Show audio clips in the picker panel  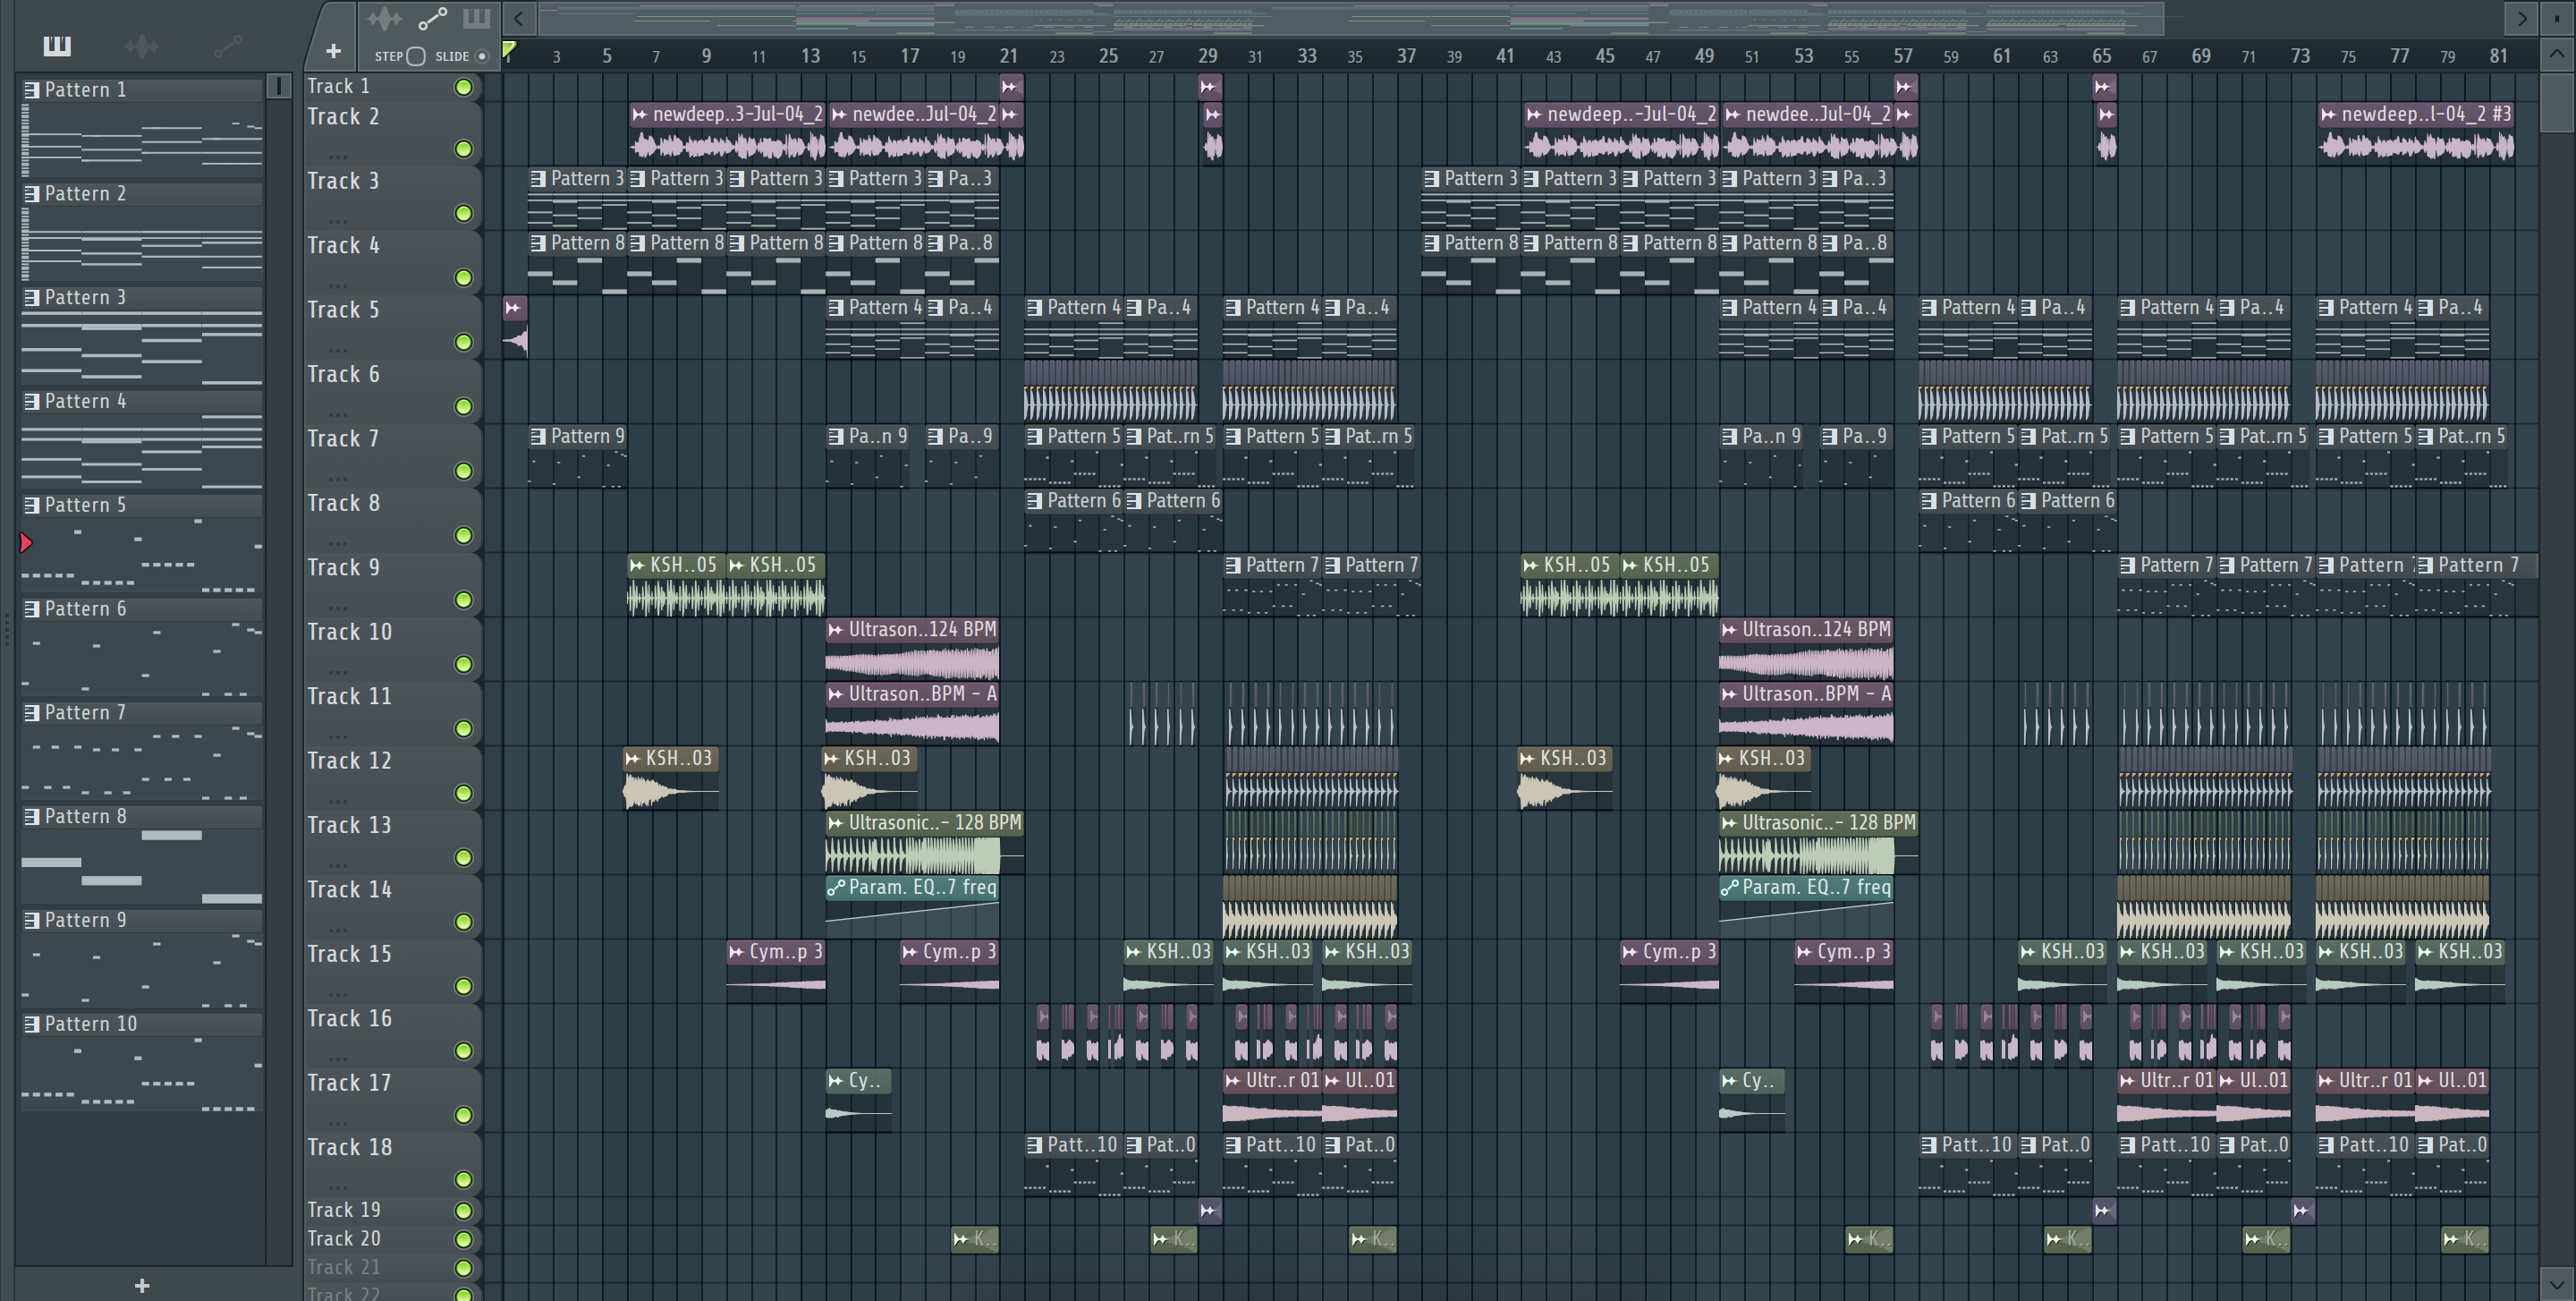click(142, 45)
